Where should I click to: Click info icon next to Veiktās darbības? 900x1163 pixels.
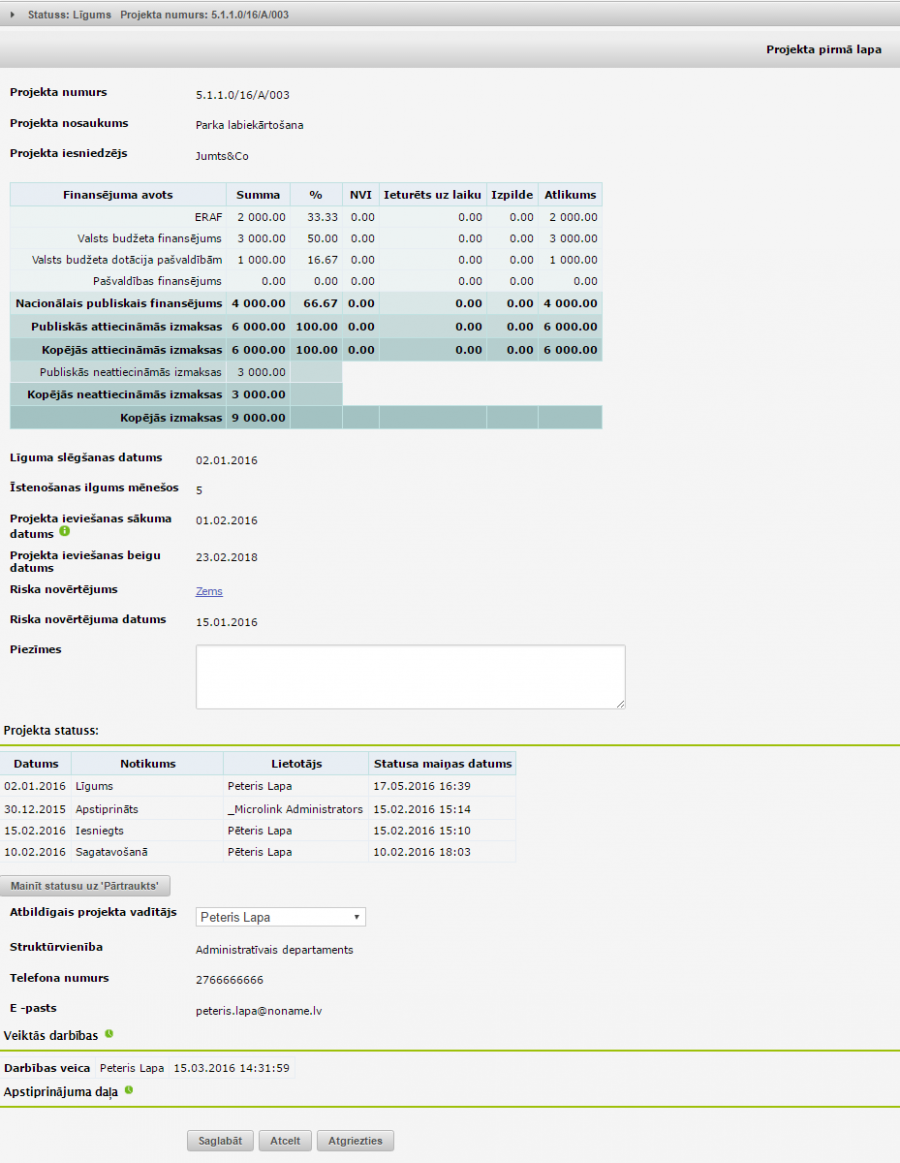[x=109, y=1034]
